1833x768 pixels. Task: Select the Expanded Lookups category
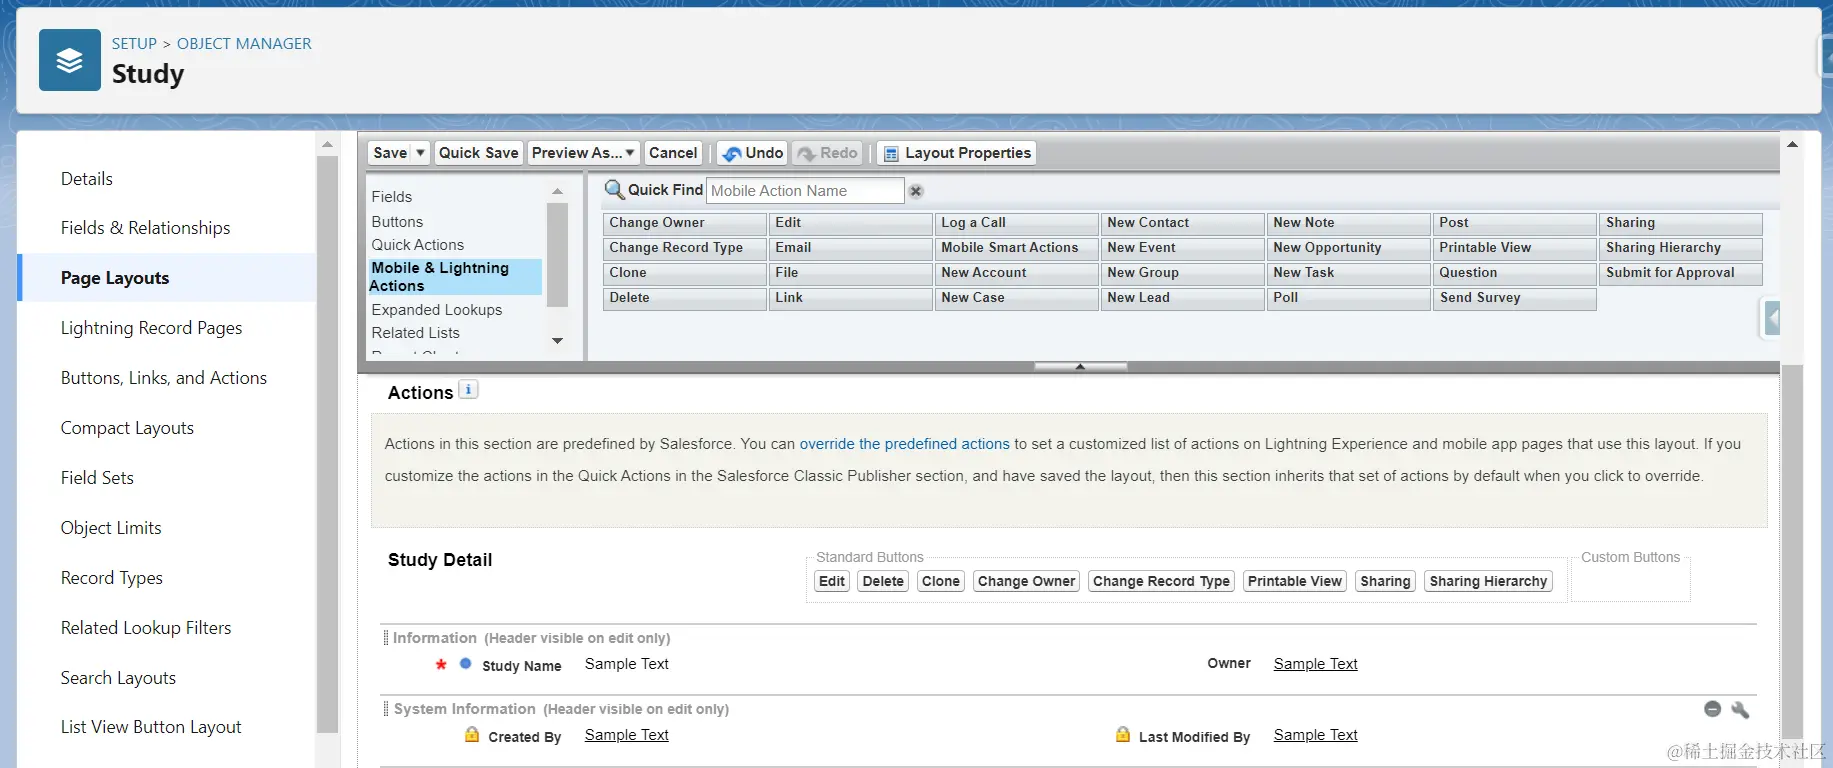pyautogui.click(x=437, y=310)
